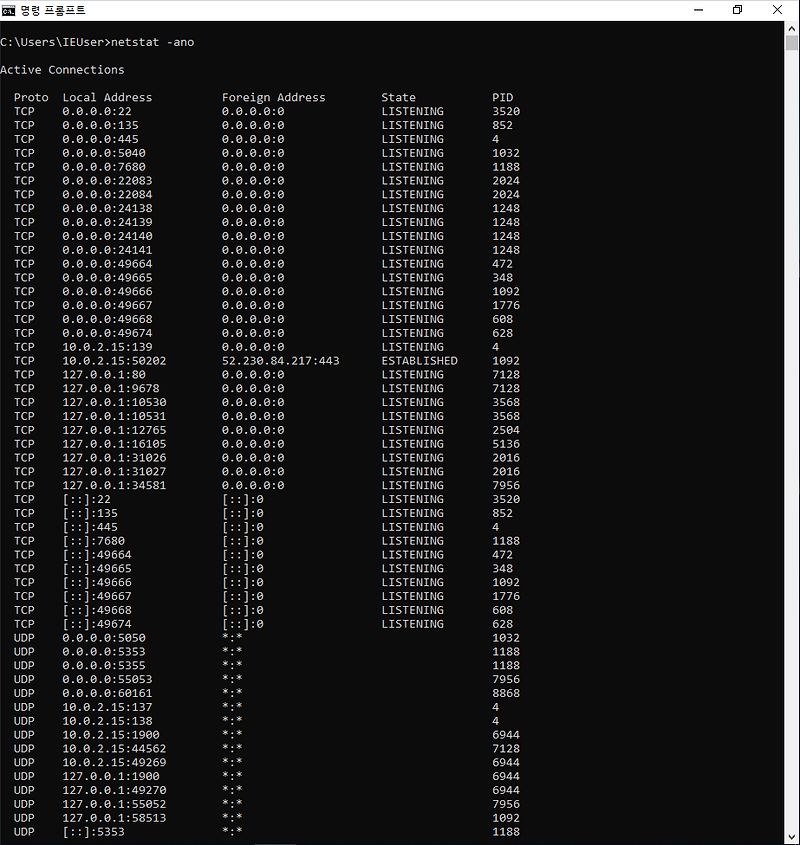Click the 'PID' column header
This screenshot has width=800, height=845.
[x=502, y=98]
